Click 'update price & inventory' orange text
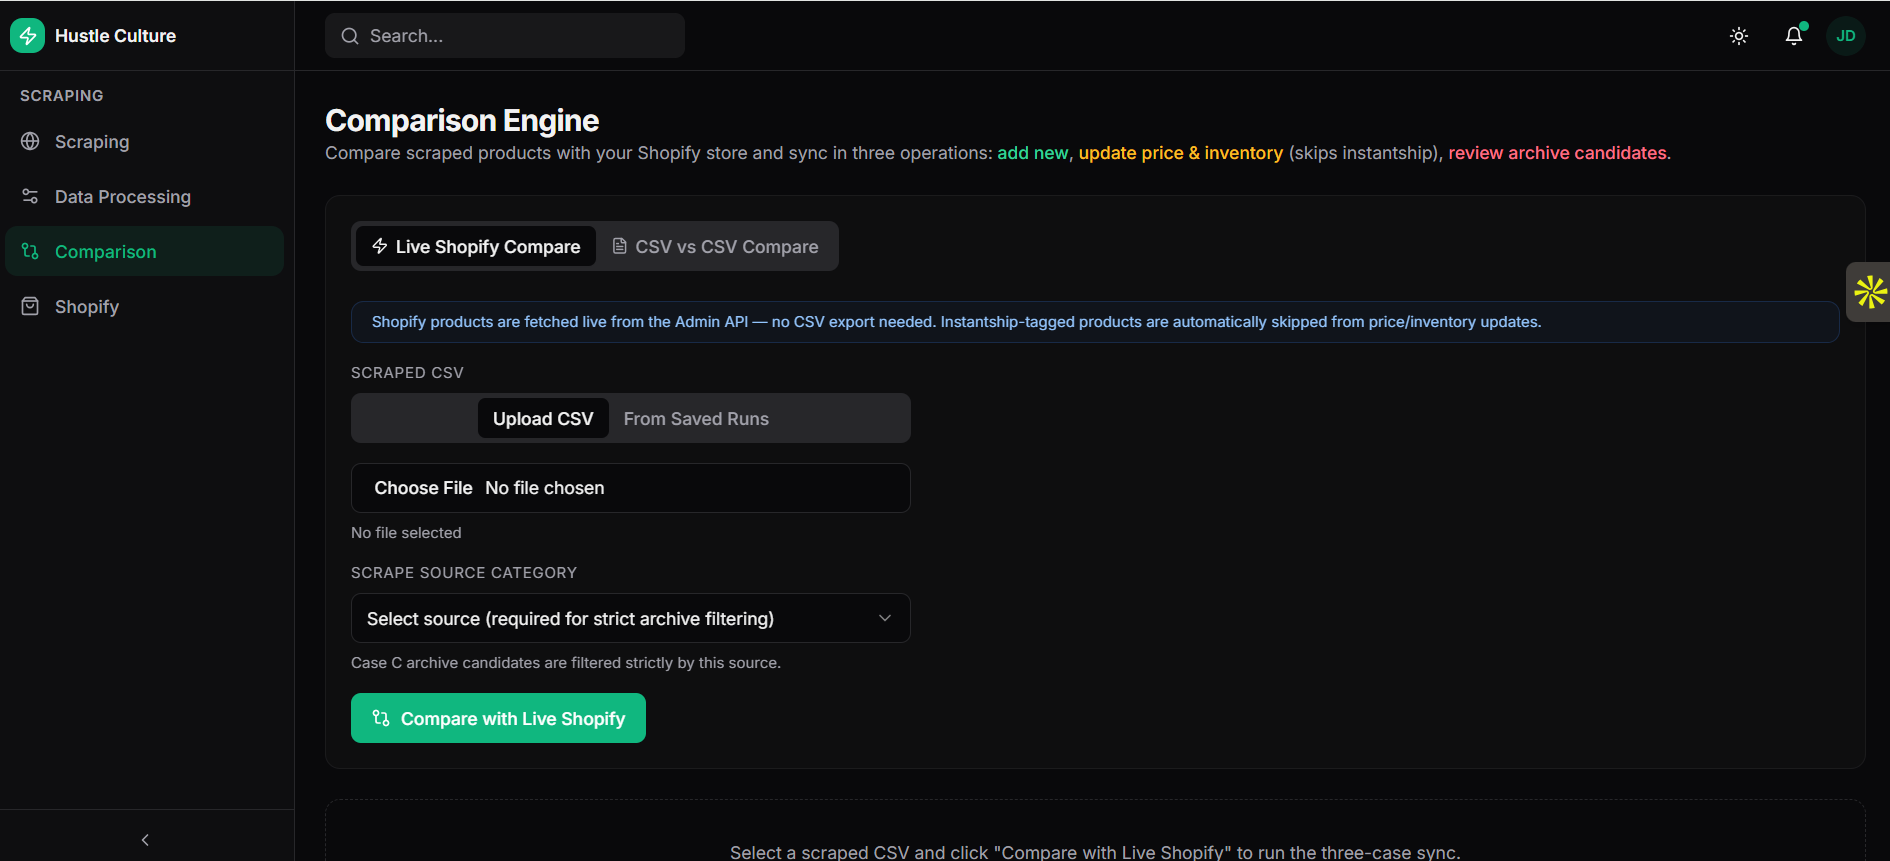 (1180, 153)
